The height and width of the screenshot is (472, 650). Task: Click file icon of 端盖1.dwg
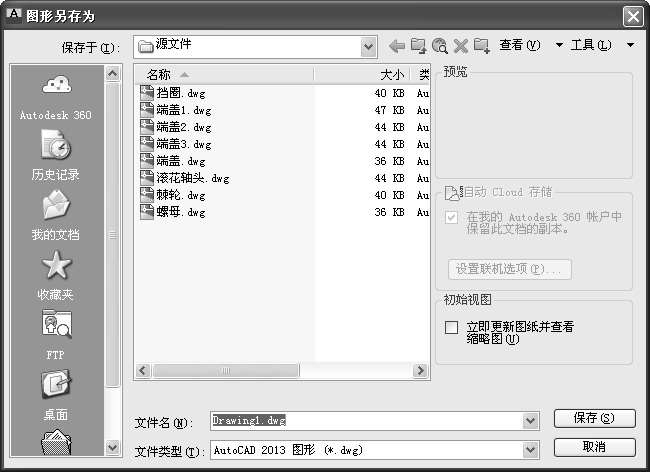point(147,109)
